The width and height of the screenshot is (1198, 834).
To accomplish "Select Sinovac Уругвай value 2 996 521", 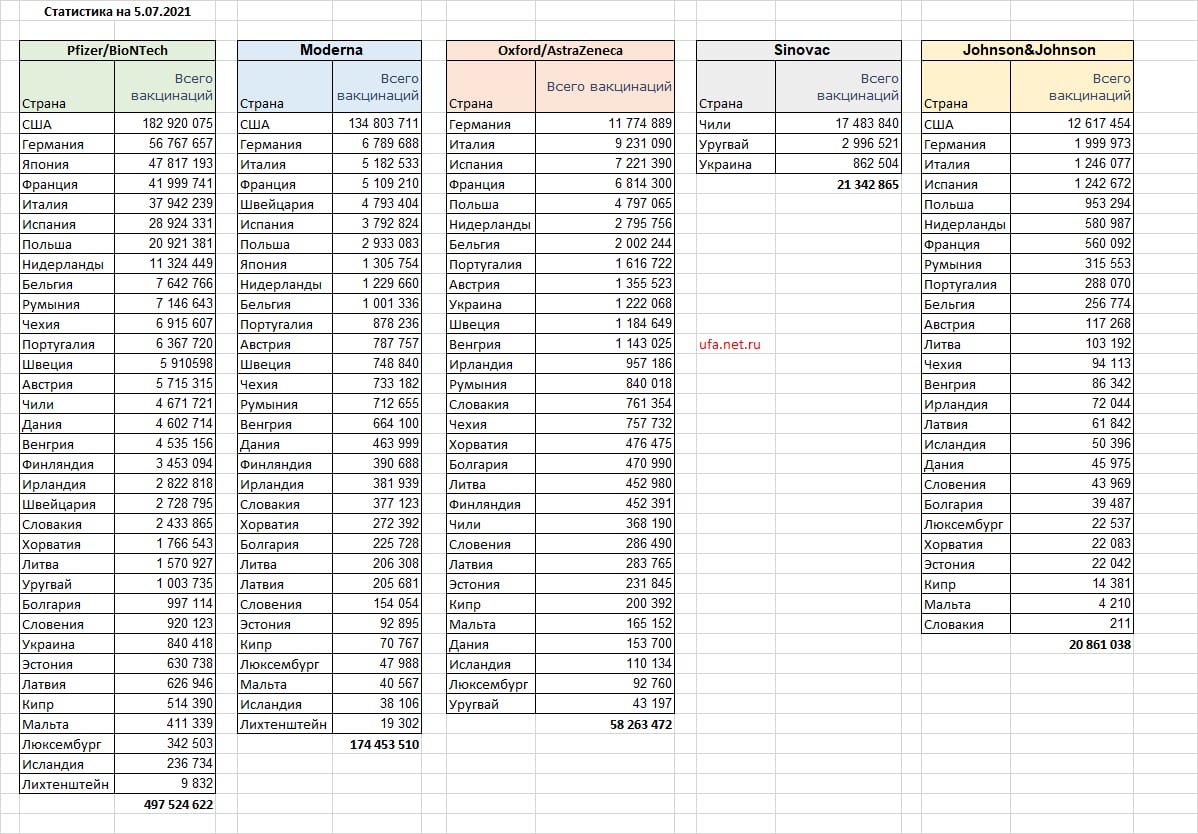I will 838,144.
